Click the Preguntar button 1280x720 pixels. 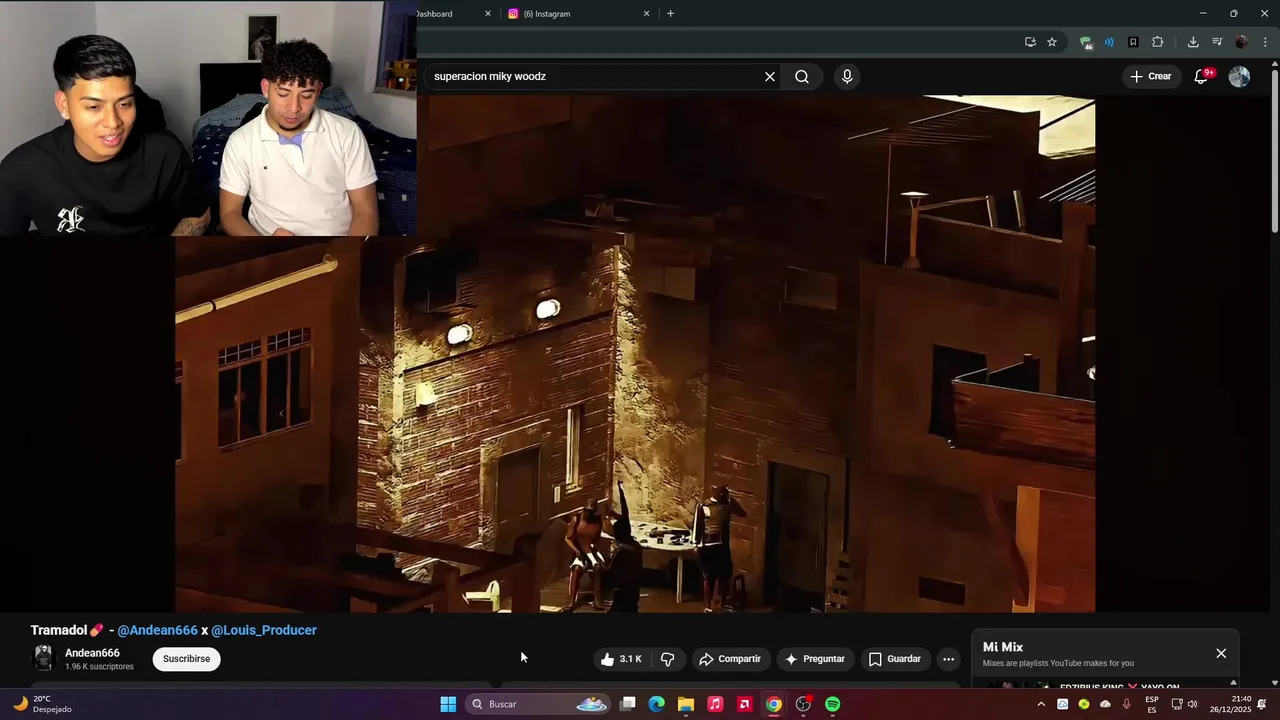pos(815,659)
